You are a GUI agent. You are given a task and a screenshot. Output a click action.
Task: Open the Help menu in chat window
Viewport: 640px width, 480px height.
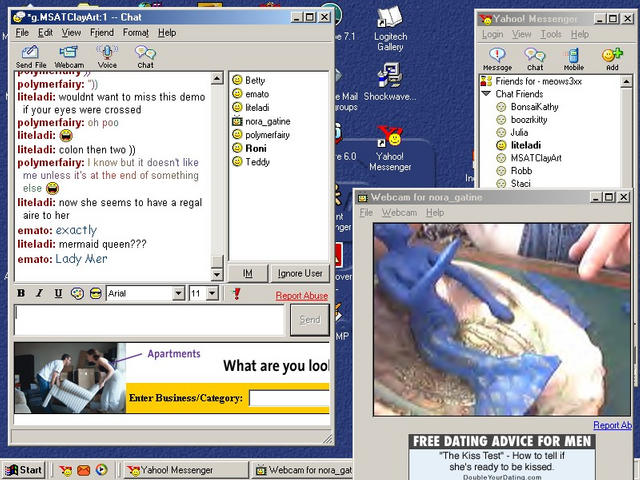click(x=167, y=33)
